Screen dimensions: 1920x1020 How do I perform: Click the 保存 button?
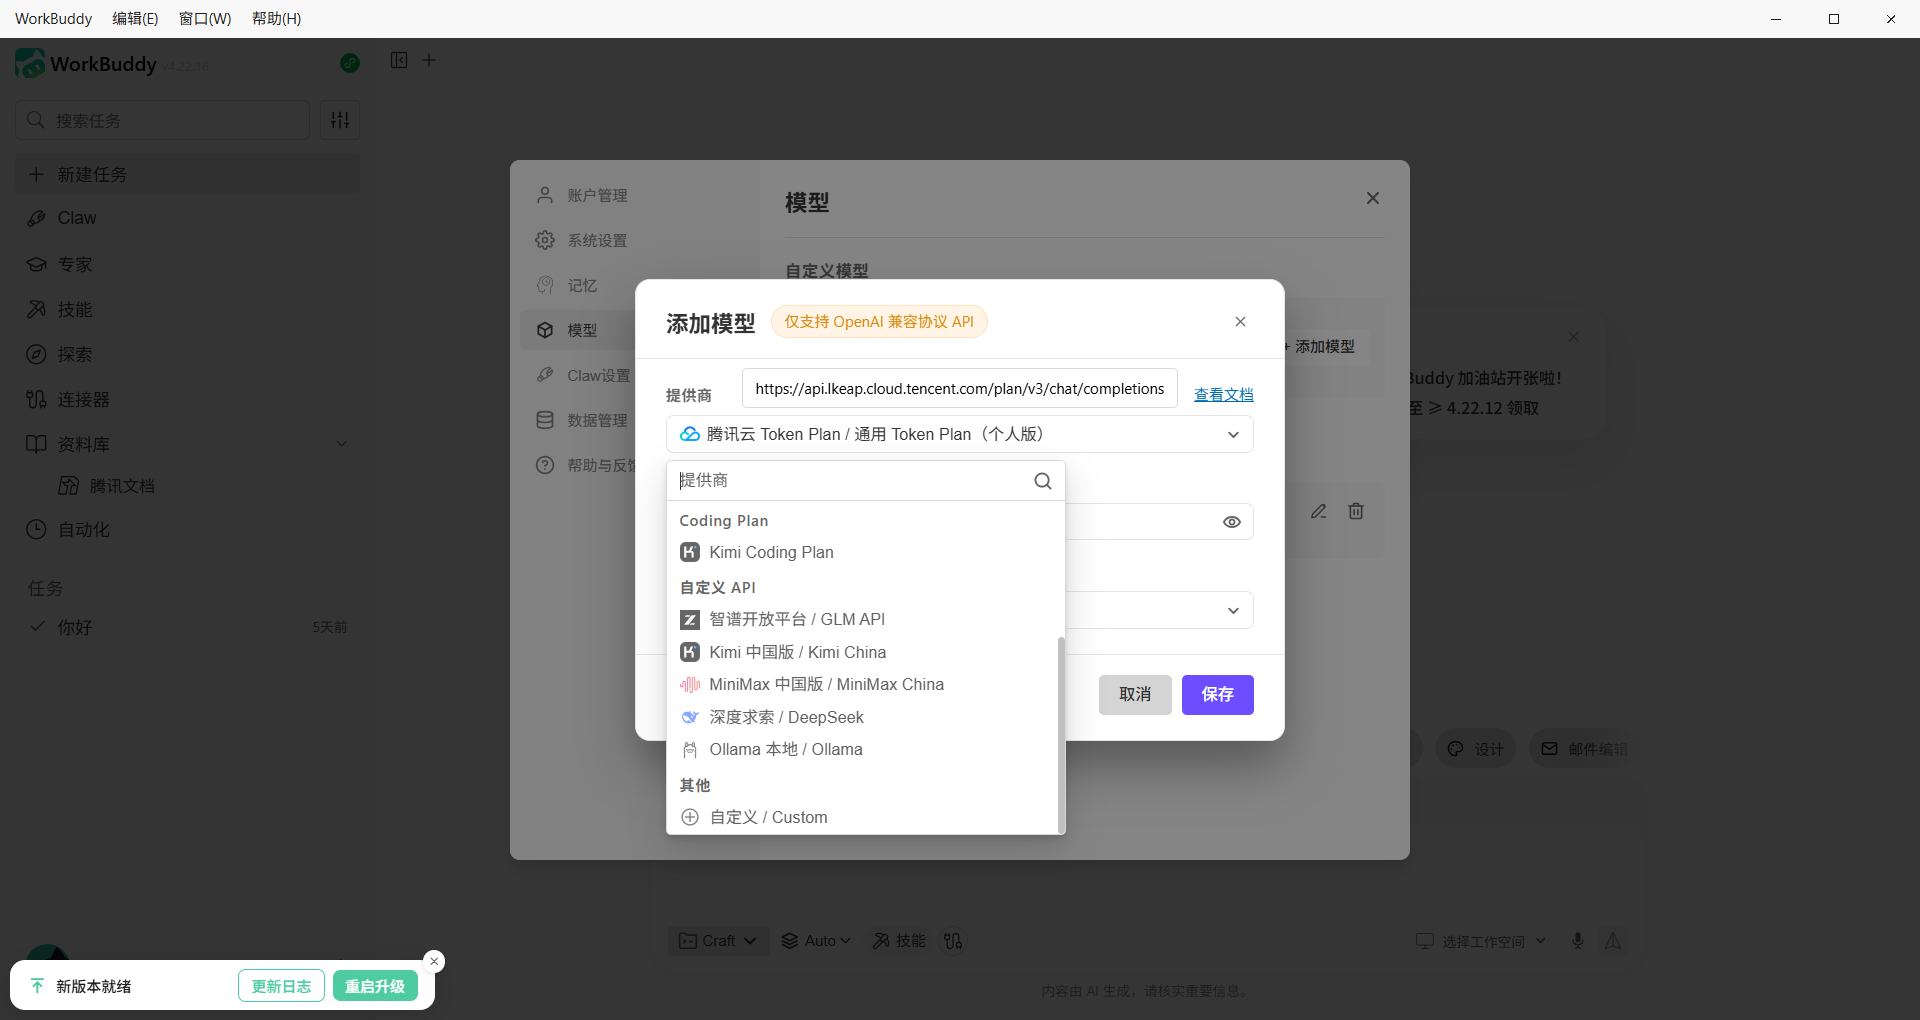tap(1217, 694)
